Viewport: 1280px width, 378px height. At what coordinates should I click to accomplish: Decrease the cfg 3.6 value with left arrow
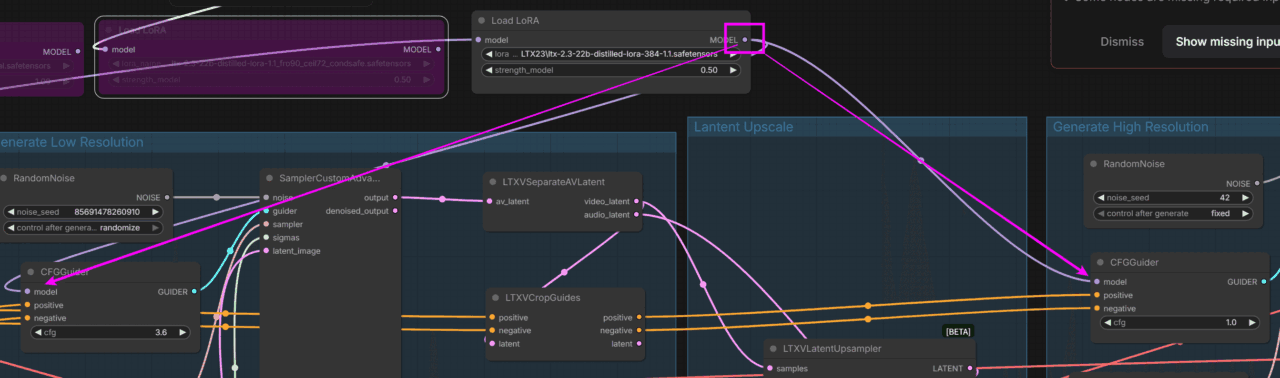(38, 332)
